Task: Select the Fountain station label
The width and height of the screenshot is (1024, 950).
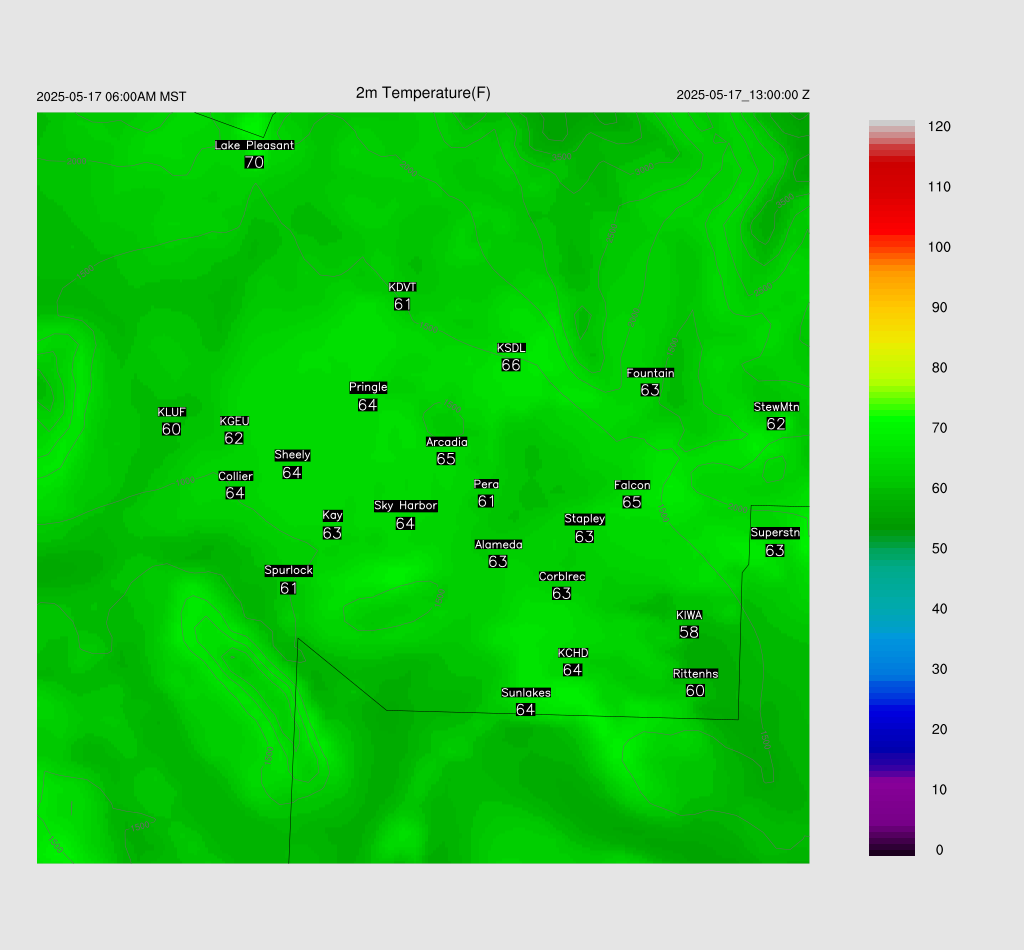Action: coord(650,373)
